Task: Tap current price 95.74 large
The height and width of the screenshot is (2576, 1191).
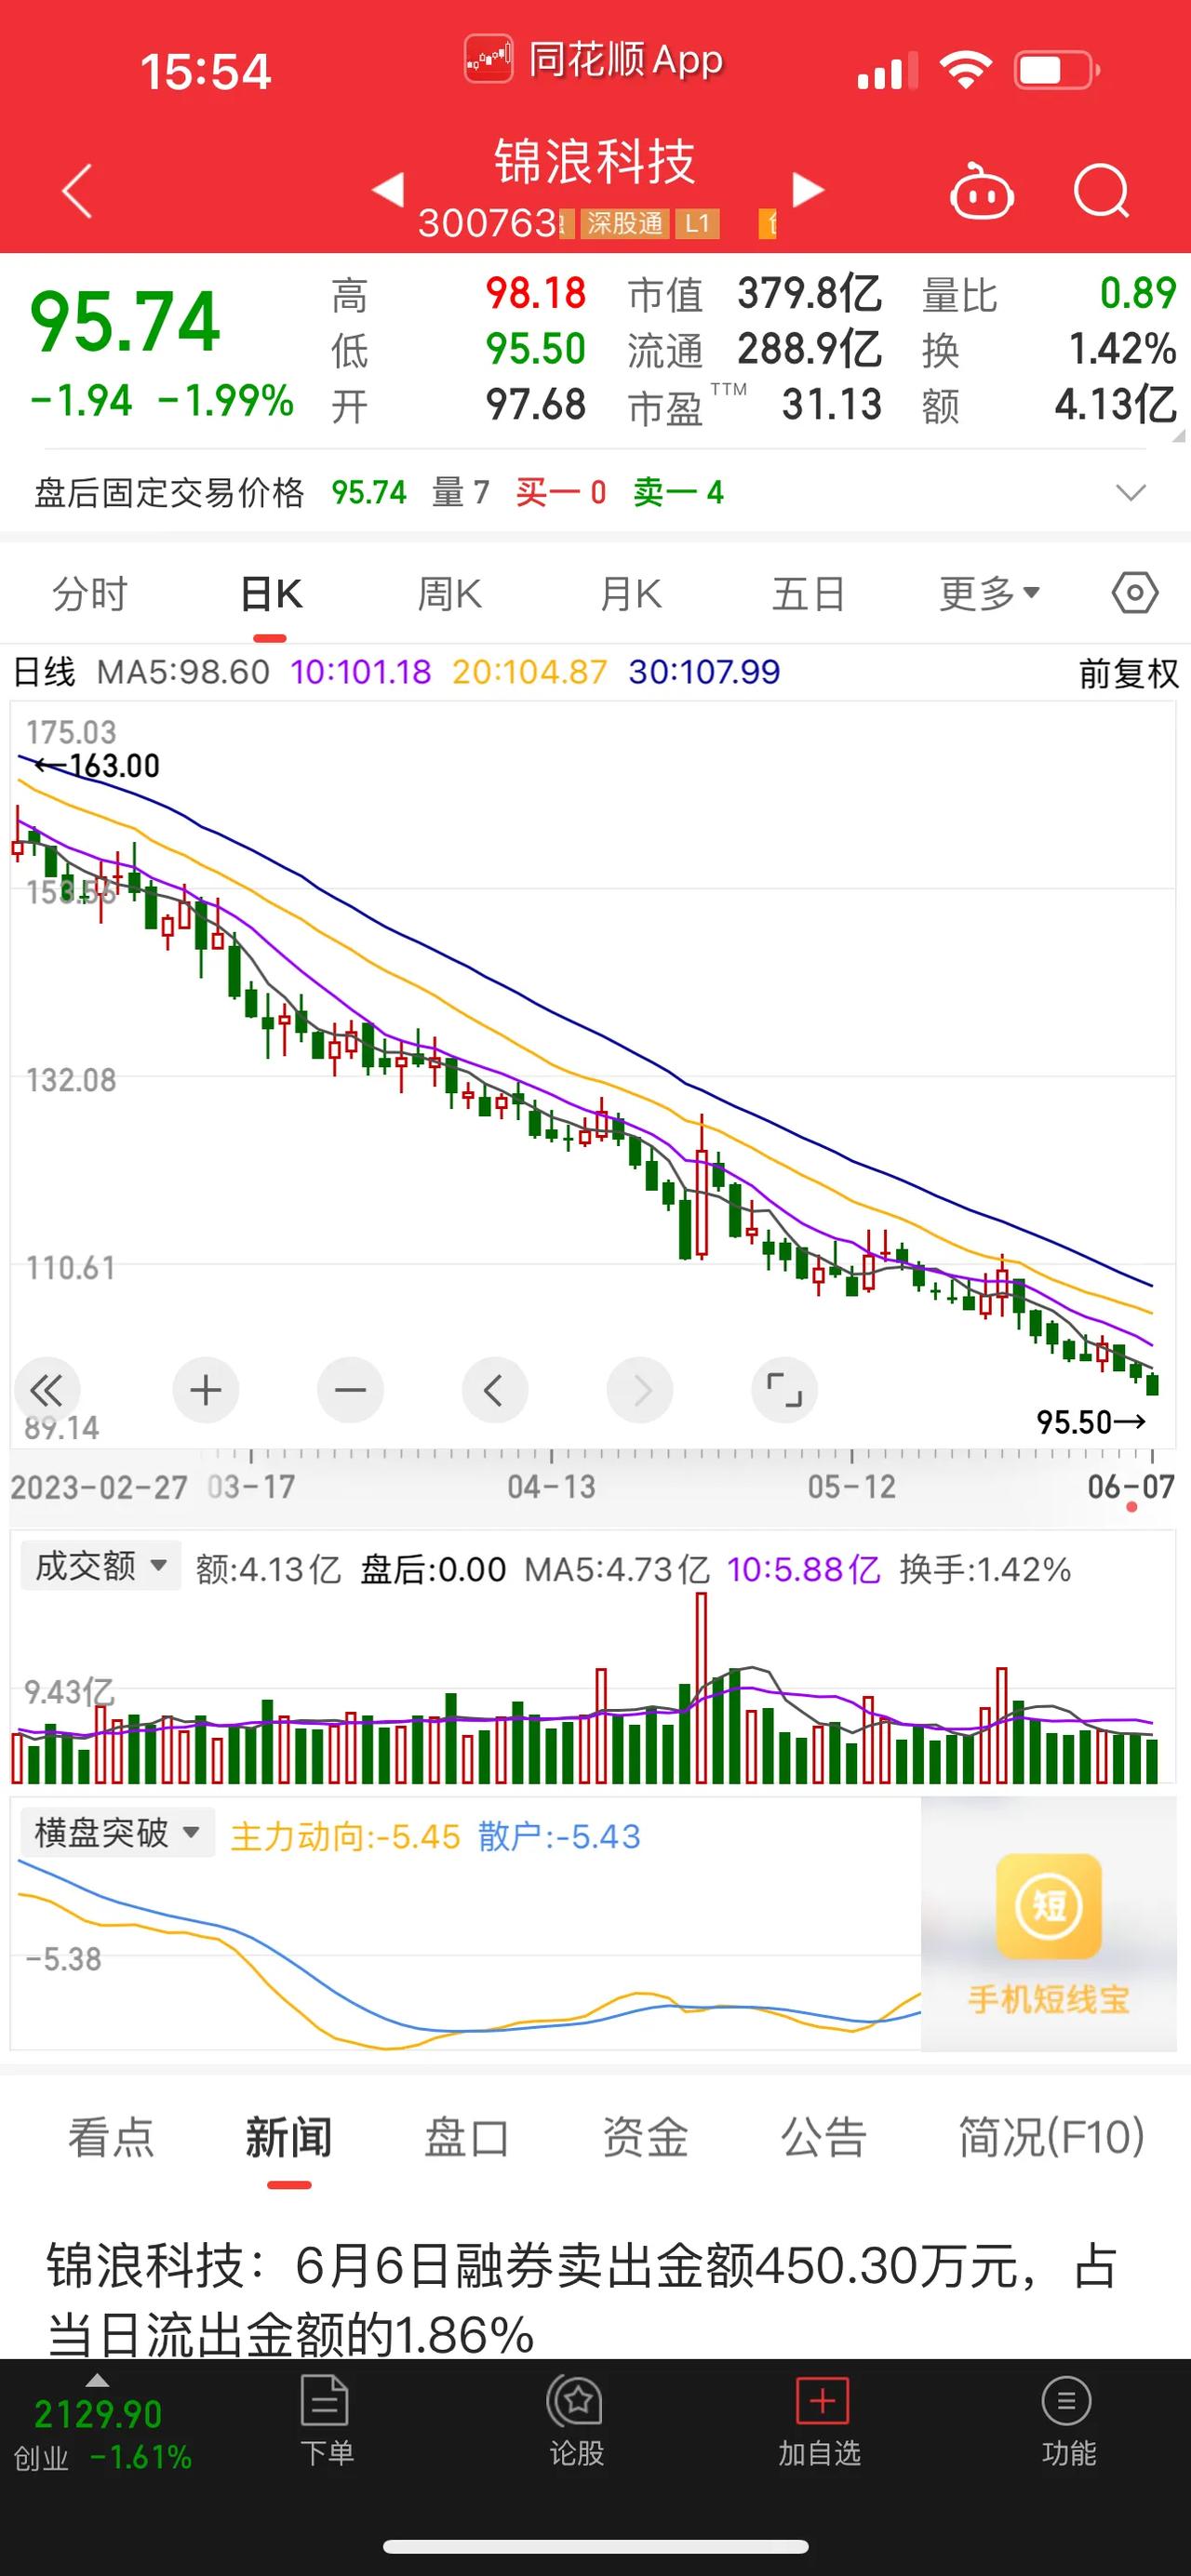Action: tap(125, 322)
